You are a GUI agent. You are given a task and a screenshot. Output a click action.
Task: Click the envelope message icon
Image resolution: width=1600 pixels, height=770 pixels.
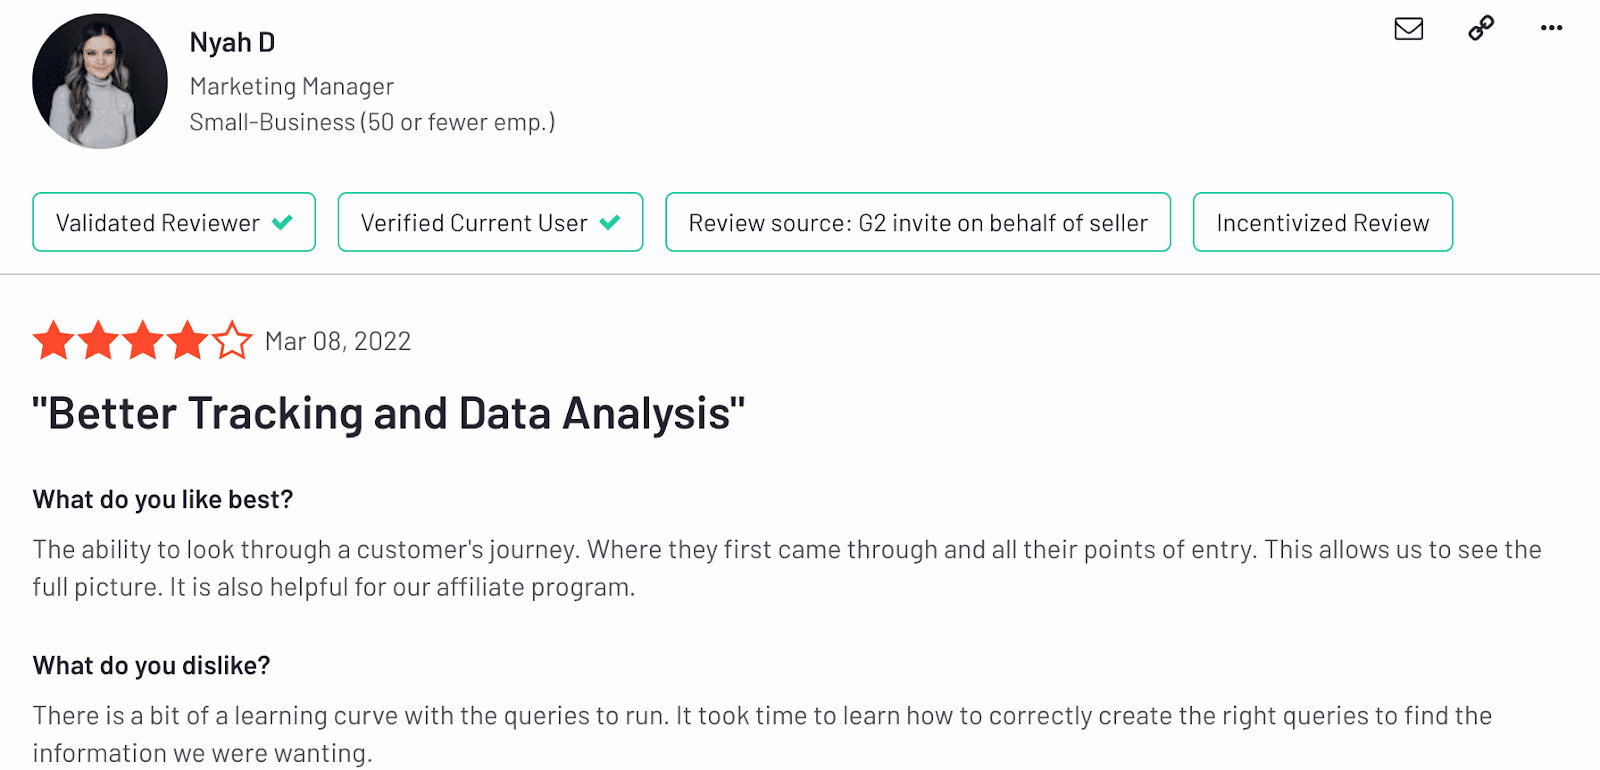pyautogui.click(x=1408, y=28)
